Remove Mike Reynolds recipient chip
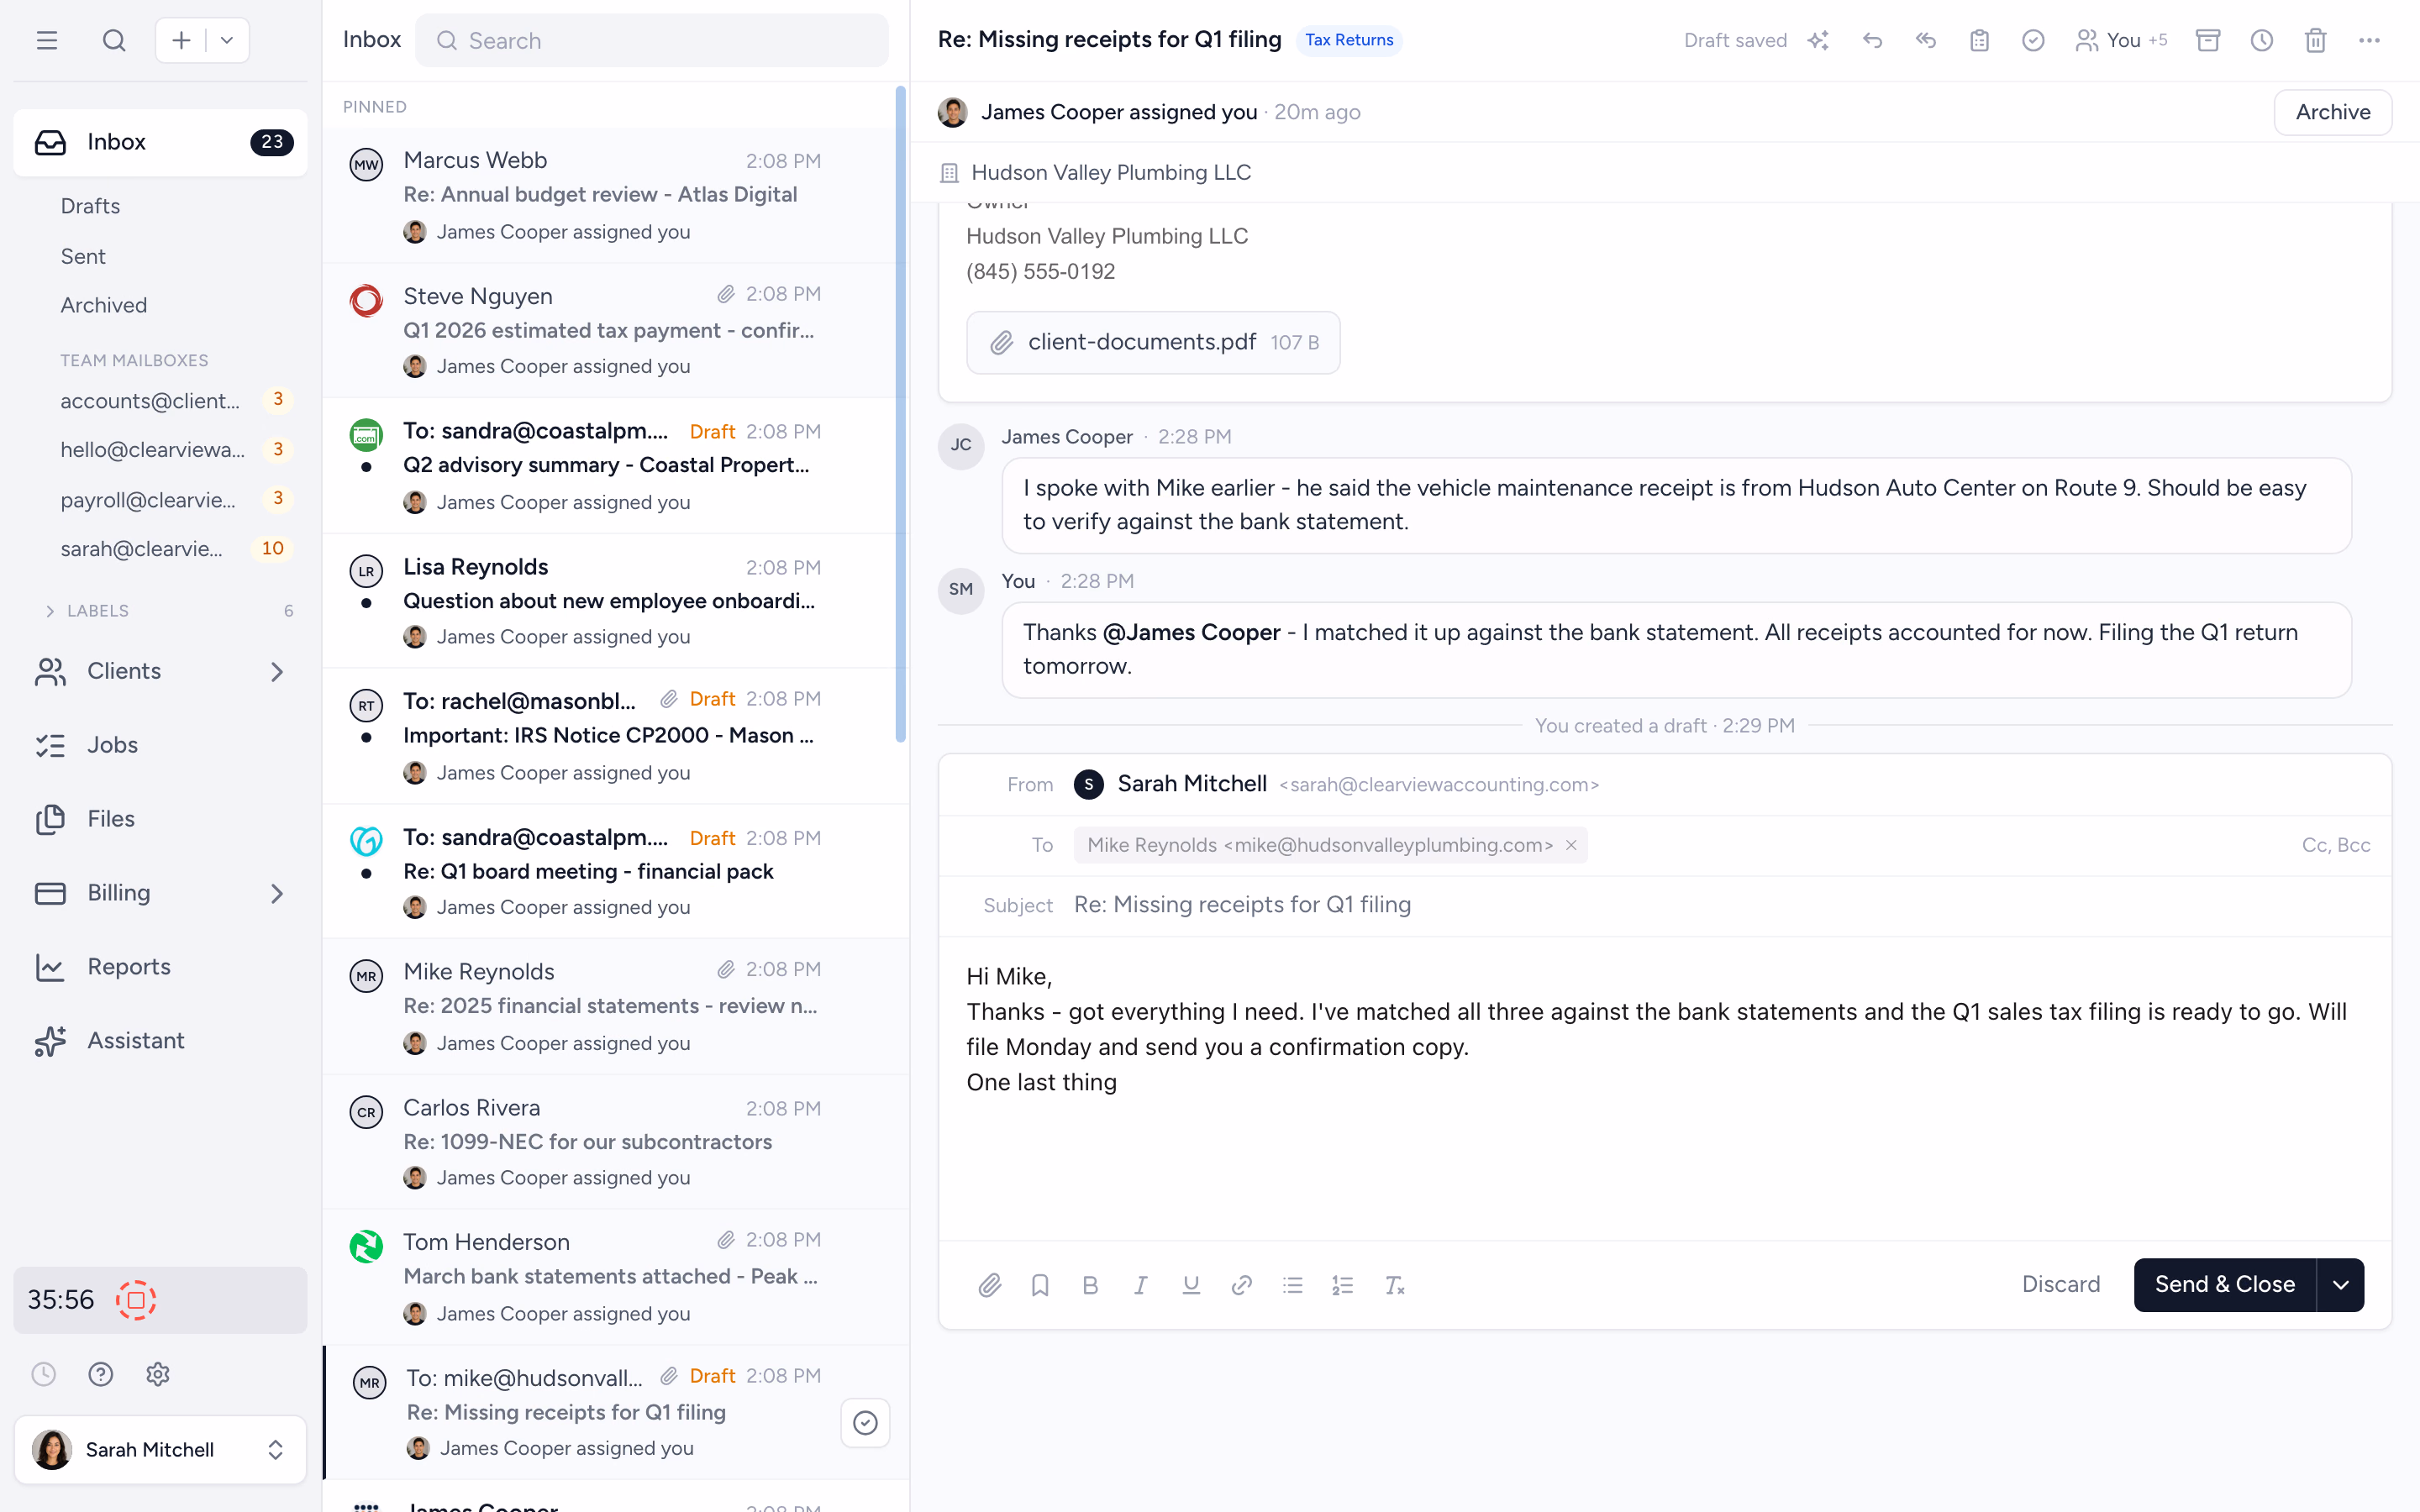This screenshot has width=2420, height=1512. [x=1571, y=845]
